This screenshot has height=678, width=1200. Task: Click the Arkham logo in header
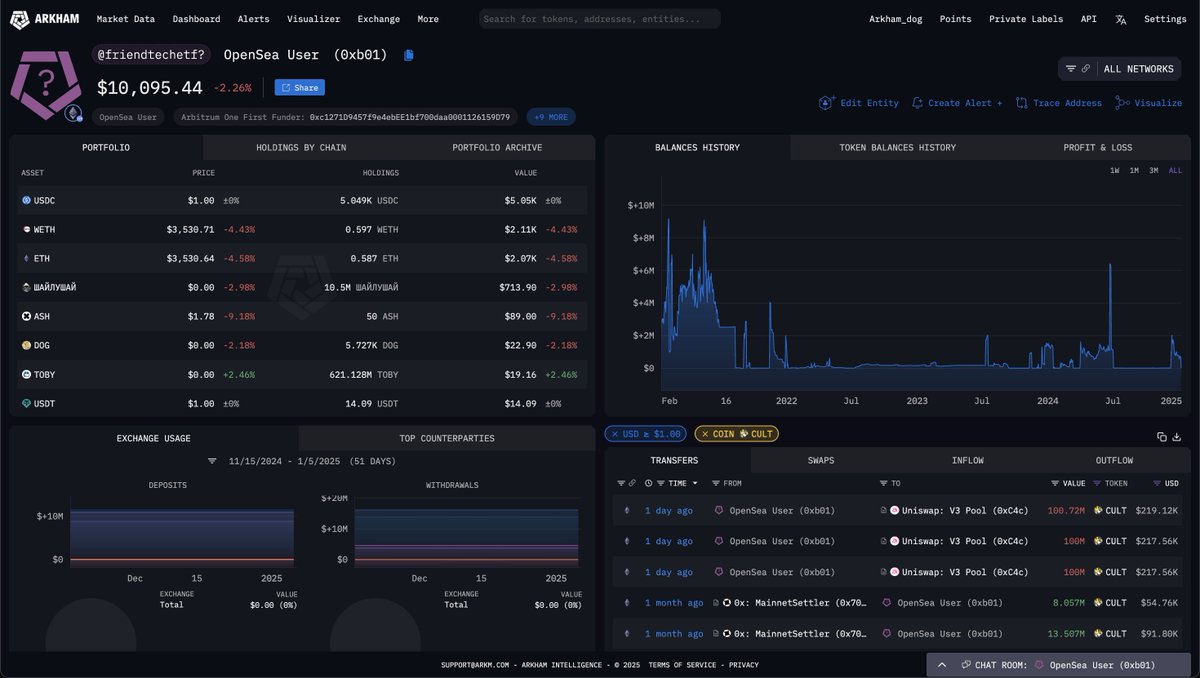coord(45,19)
